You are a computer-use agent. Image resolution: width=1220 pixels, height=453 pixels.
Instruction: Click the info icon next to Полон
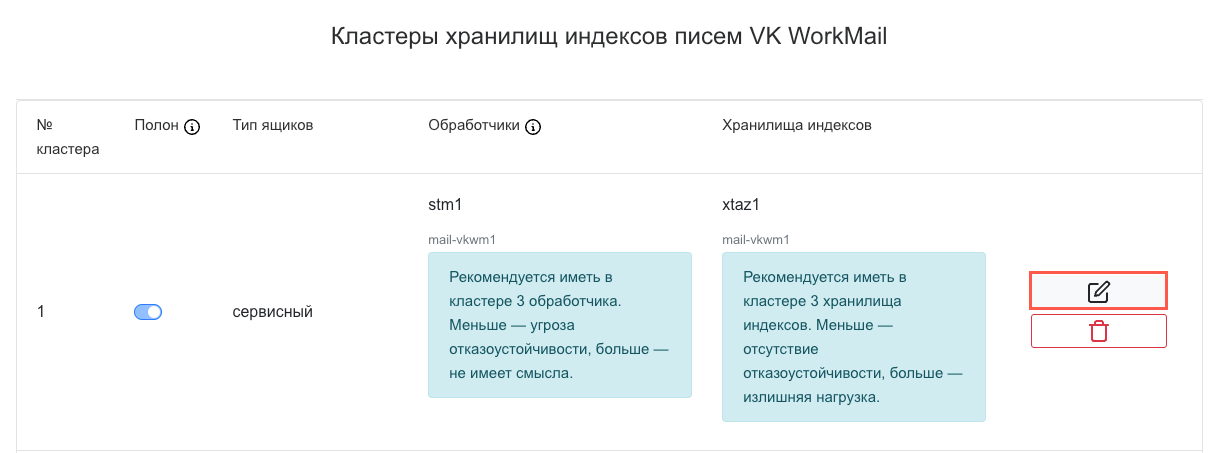pos(193,127)
